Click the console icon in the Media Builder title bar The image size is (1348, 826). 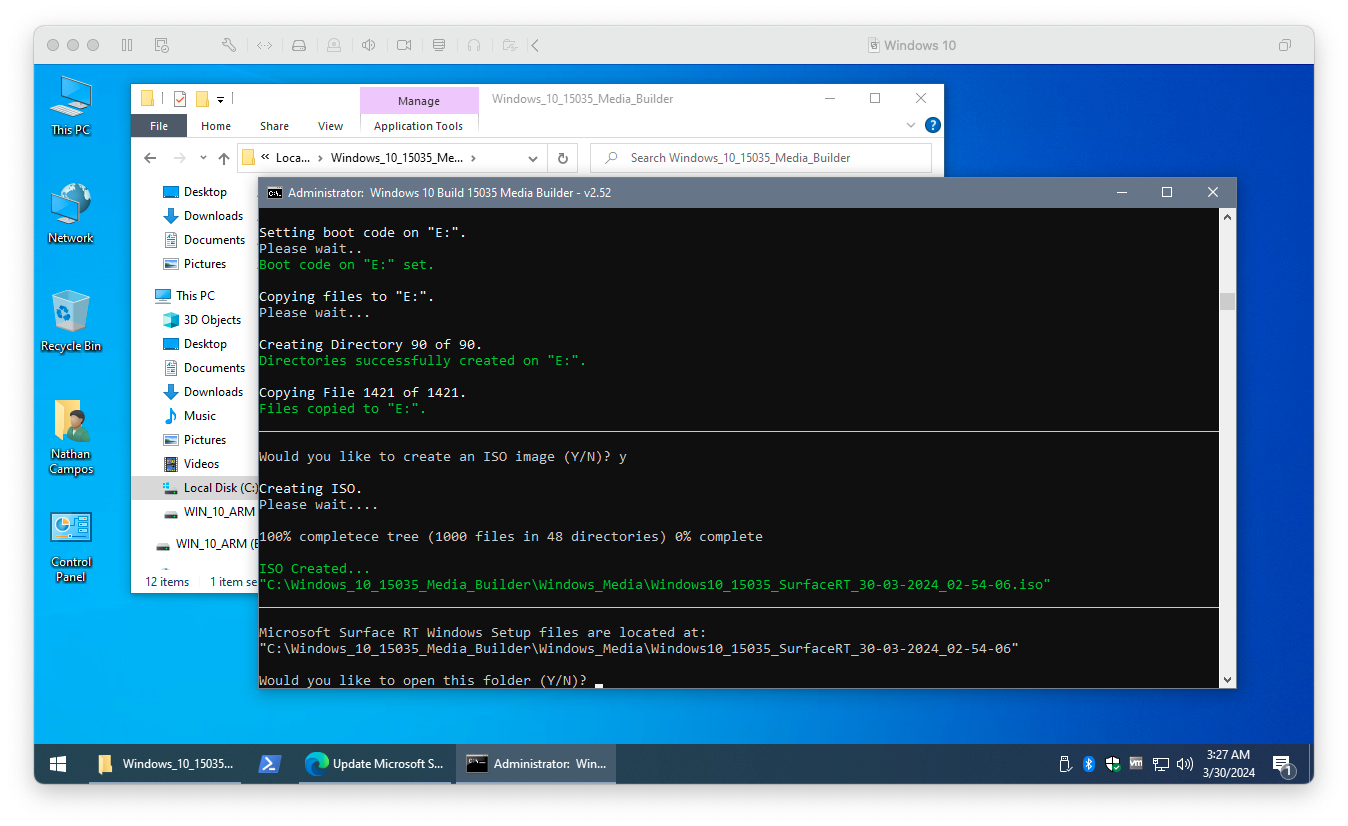coord(274,193)
